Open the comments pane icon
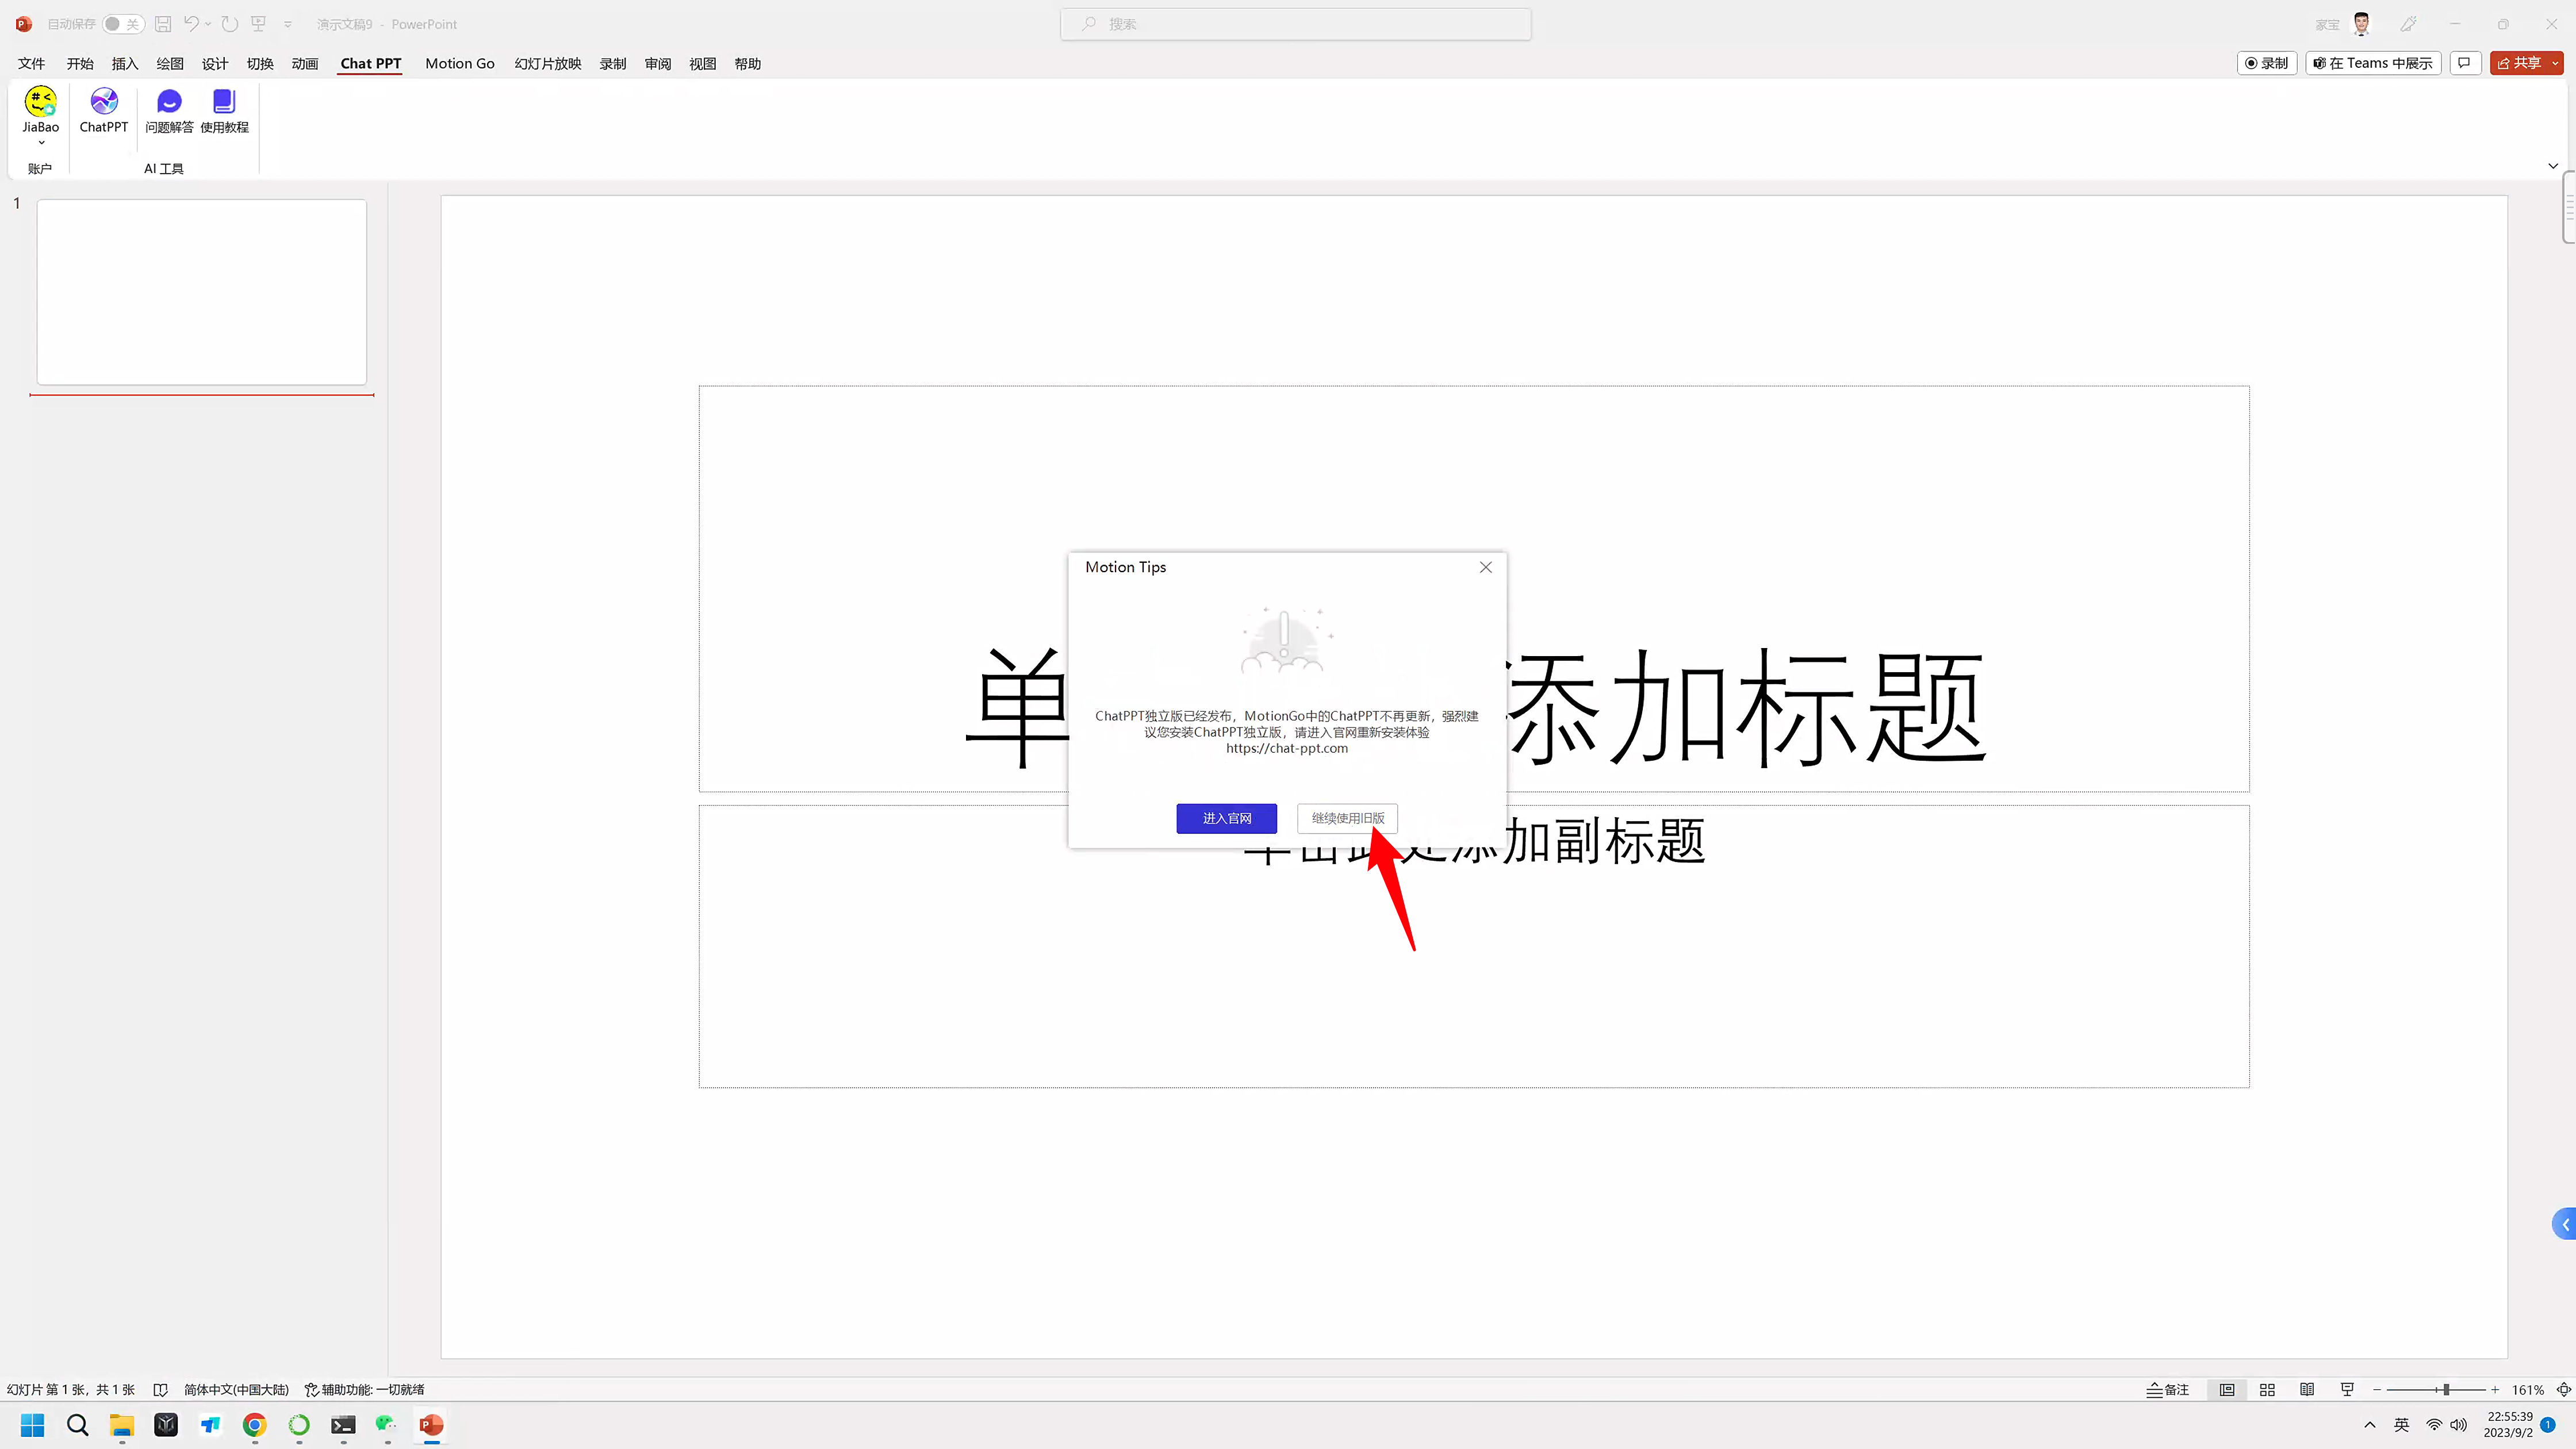This screenshot has width=2576, height=1449. click(x=2465, y=63)
